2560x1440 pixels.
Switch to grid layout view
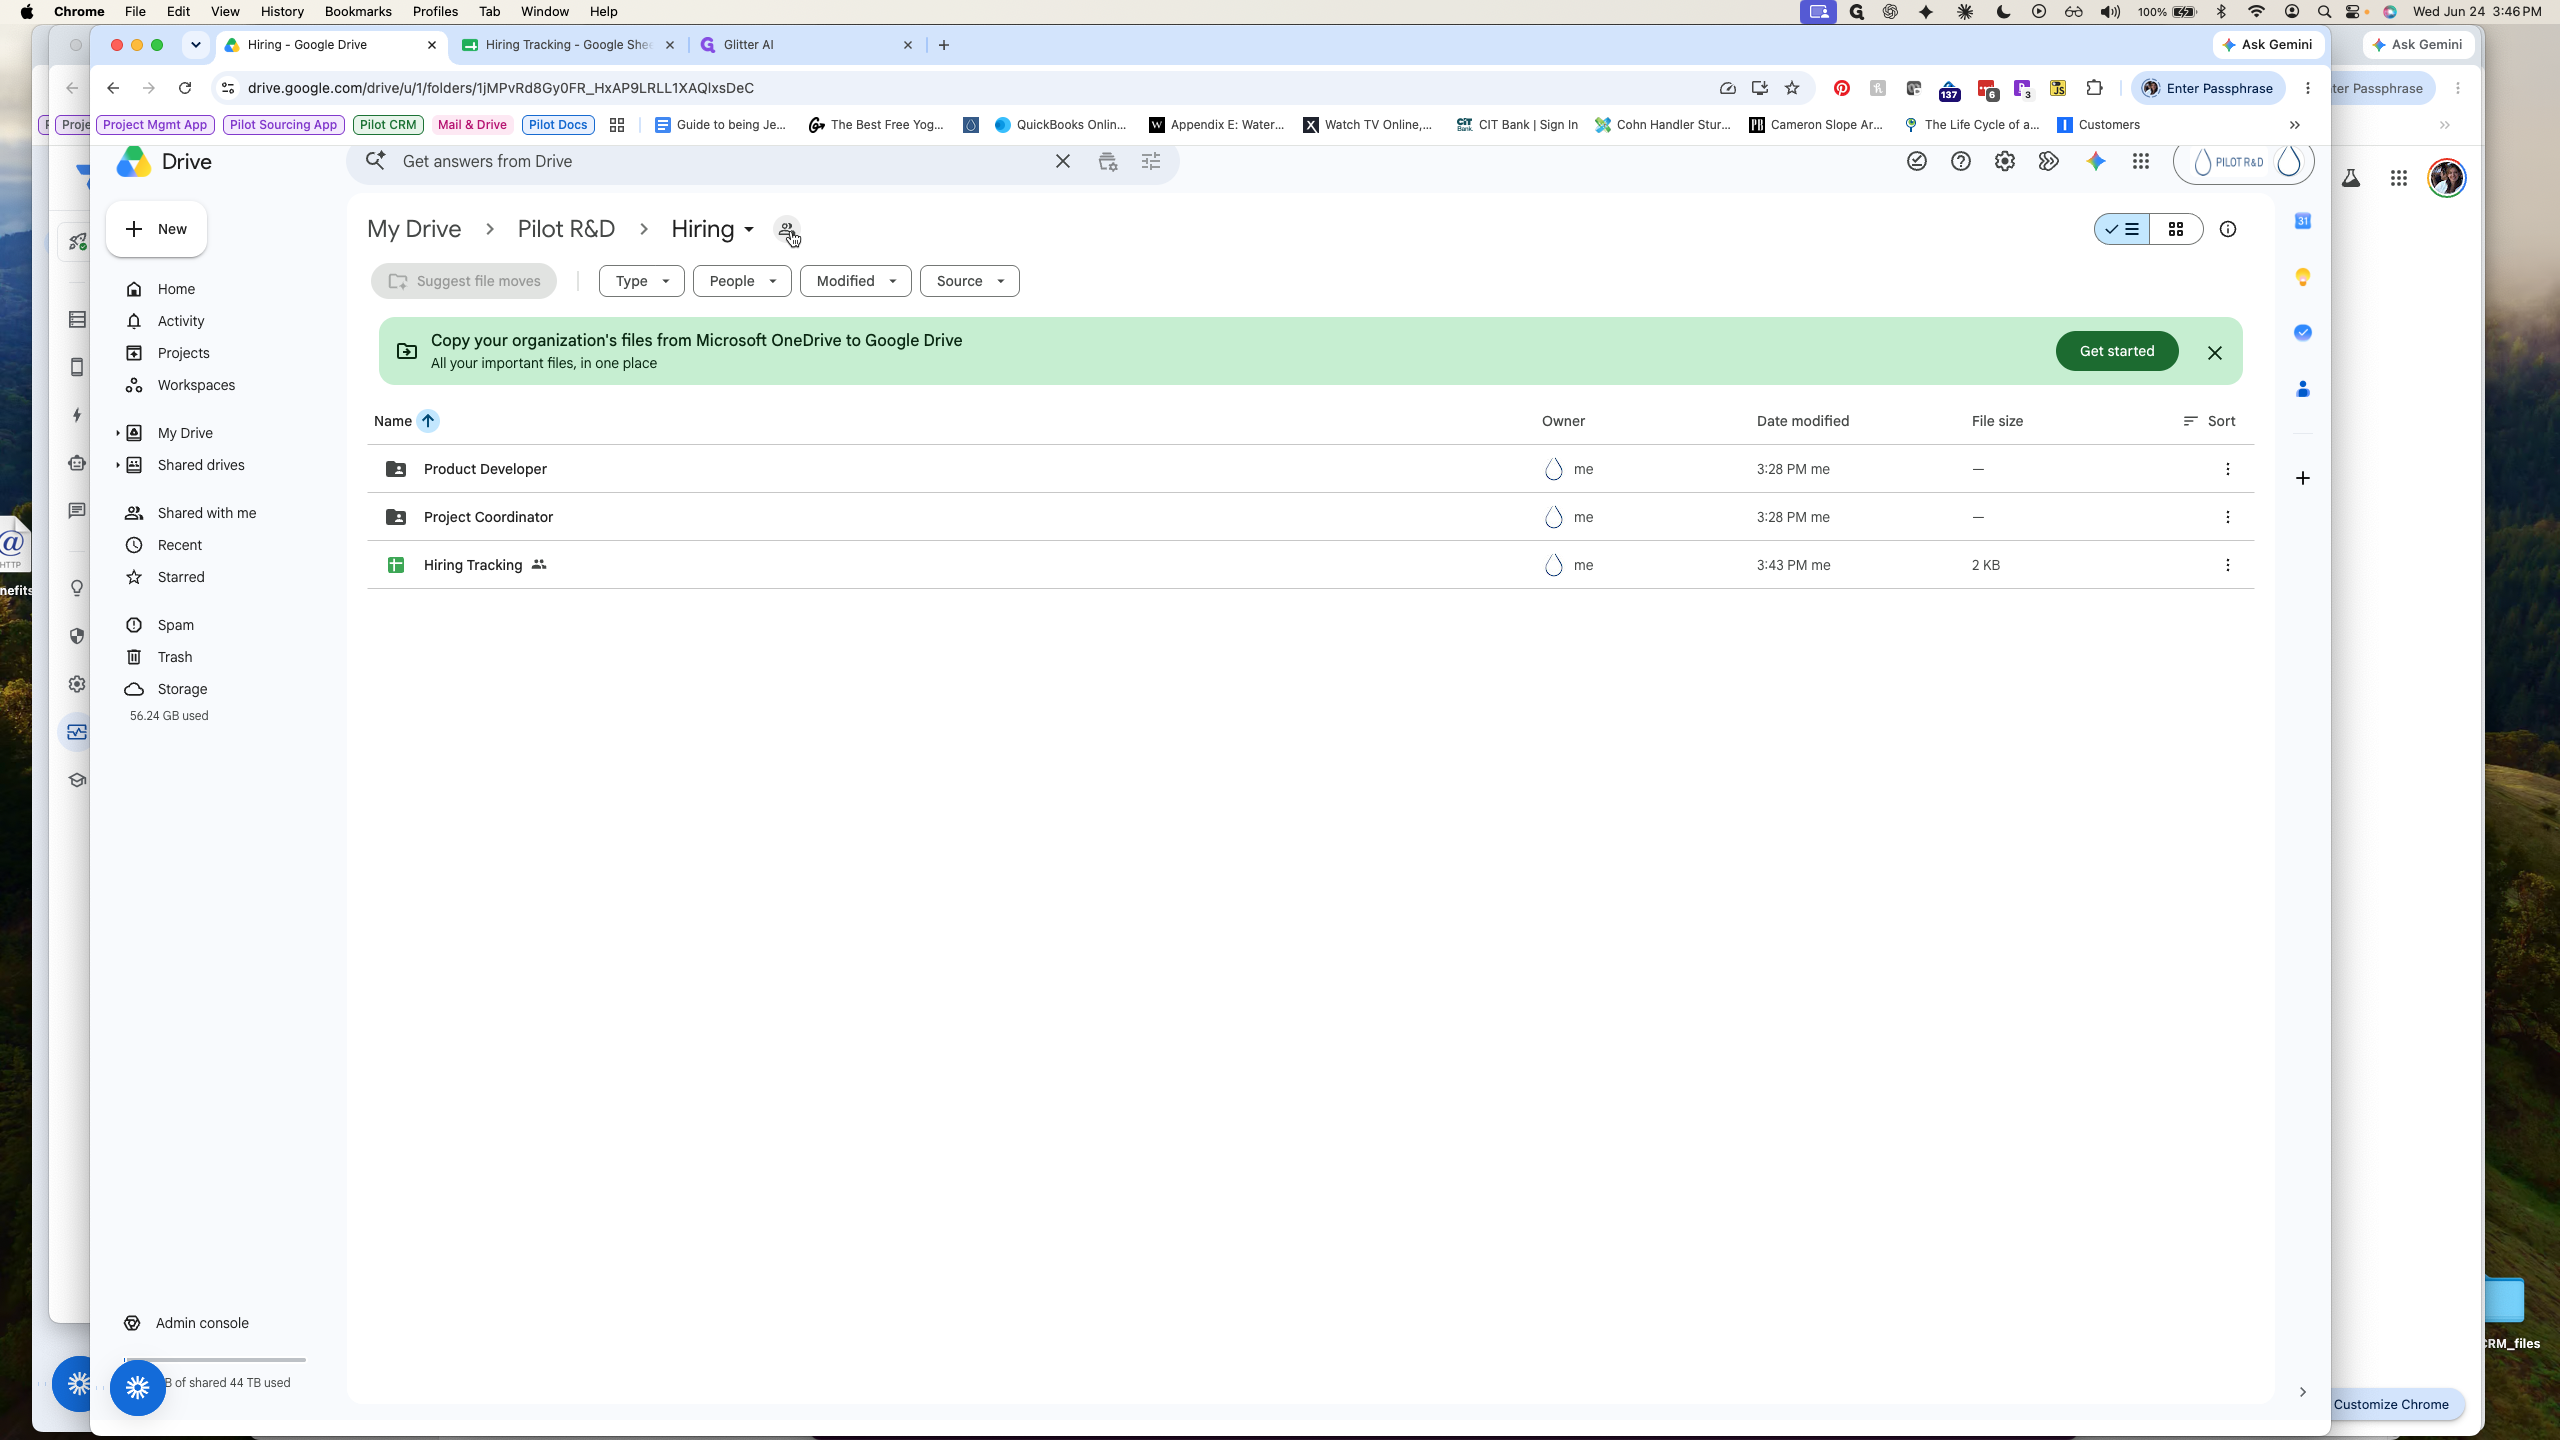pos(2176,229)
